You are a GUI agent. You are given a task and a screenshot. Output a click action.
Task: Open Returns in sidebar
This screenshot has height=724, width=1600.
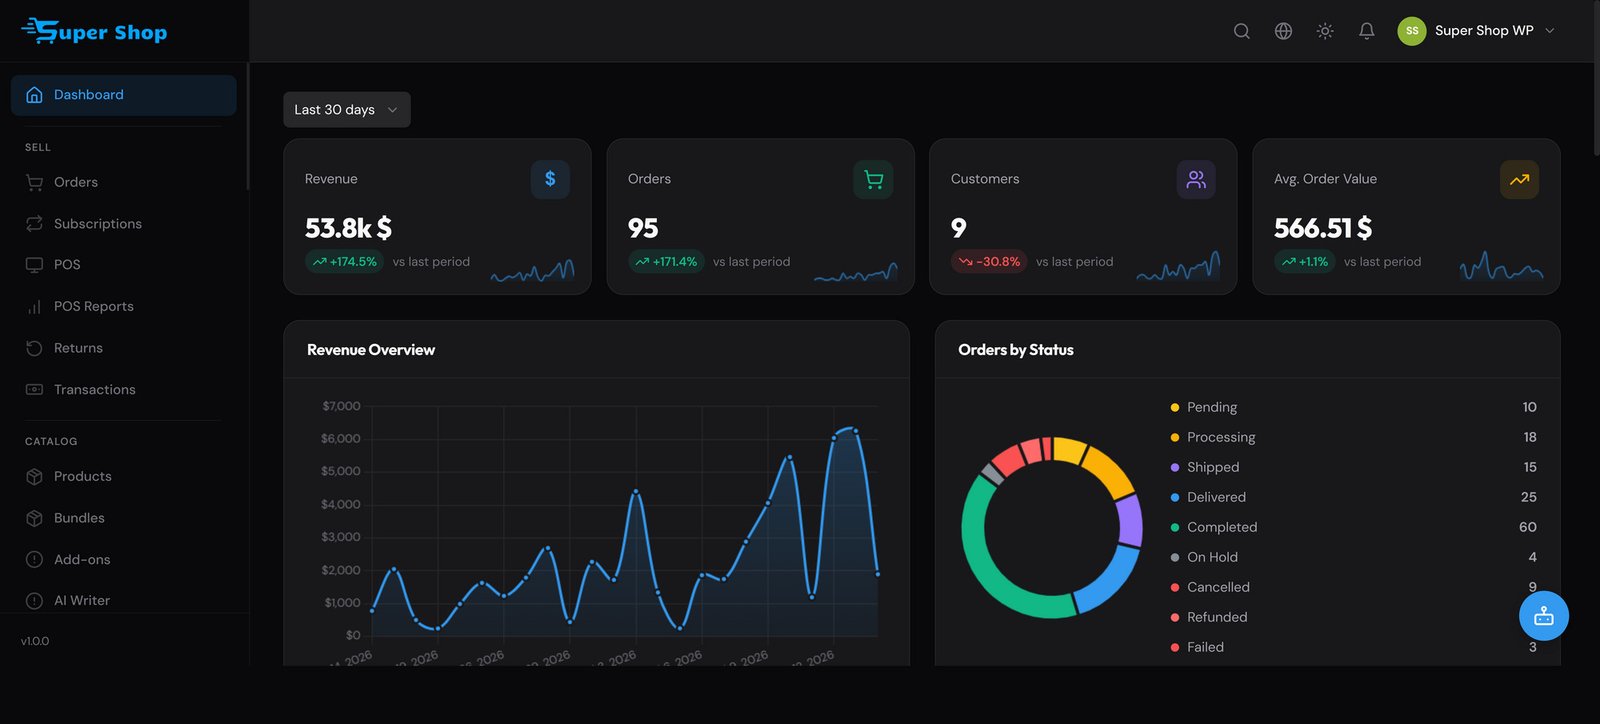[x=123, y=348]
